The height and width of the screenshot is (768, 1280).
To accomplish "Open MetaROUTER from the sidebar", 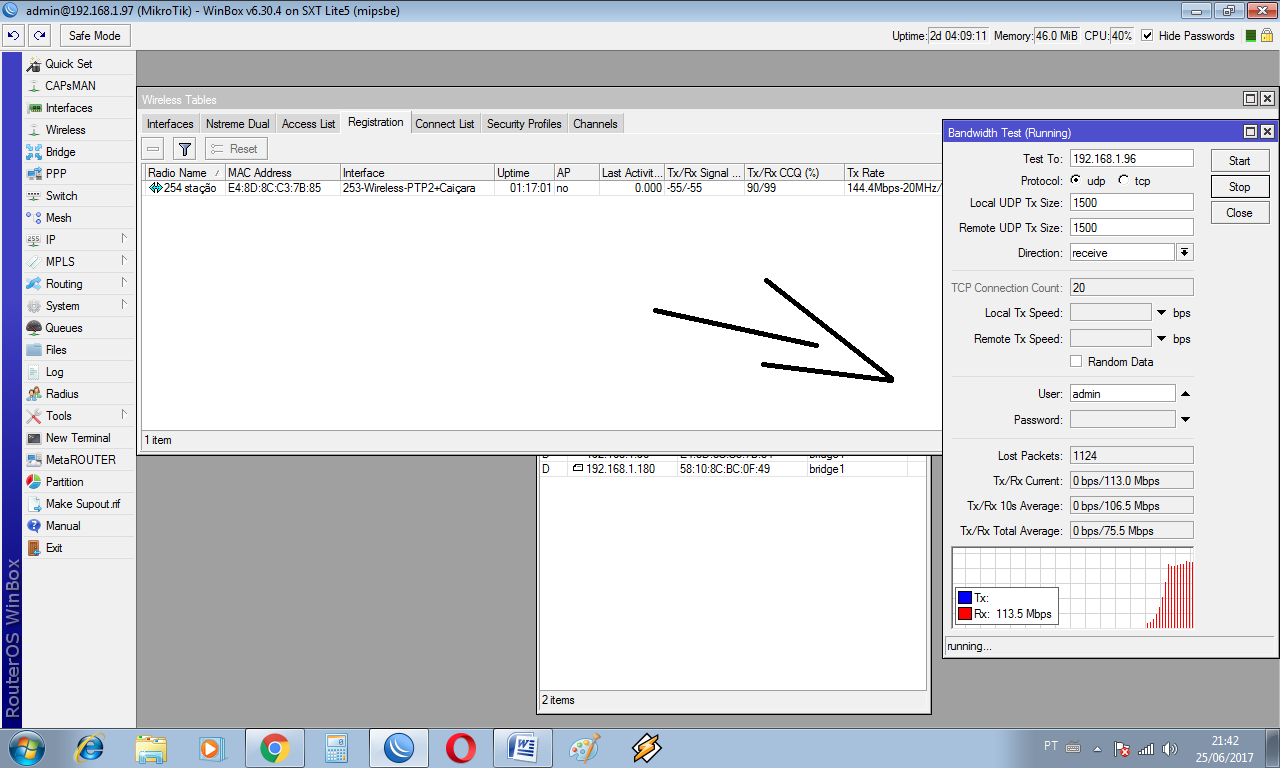I will [x=79, y=460].
